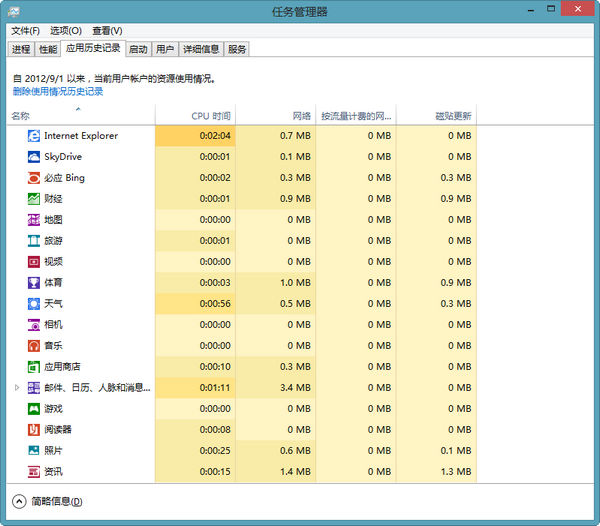Open the 文件(F) menu
This screenshot has height=526, width=600.
[x=25, y=31]
